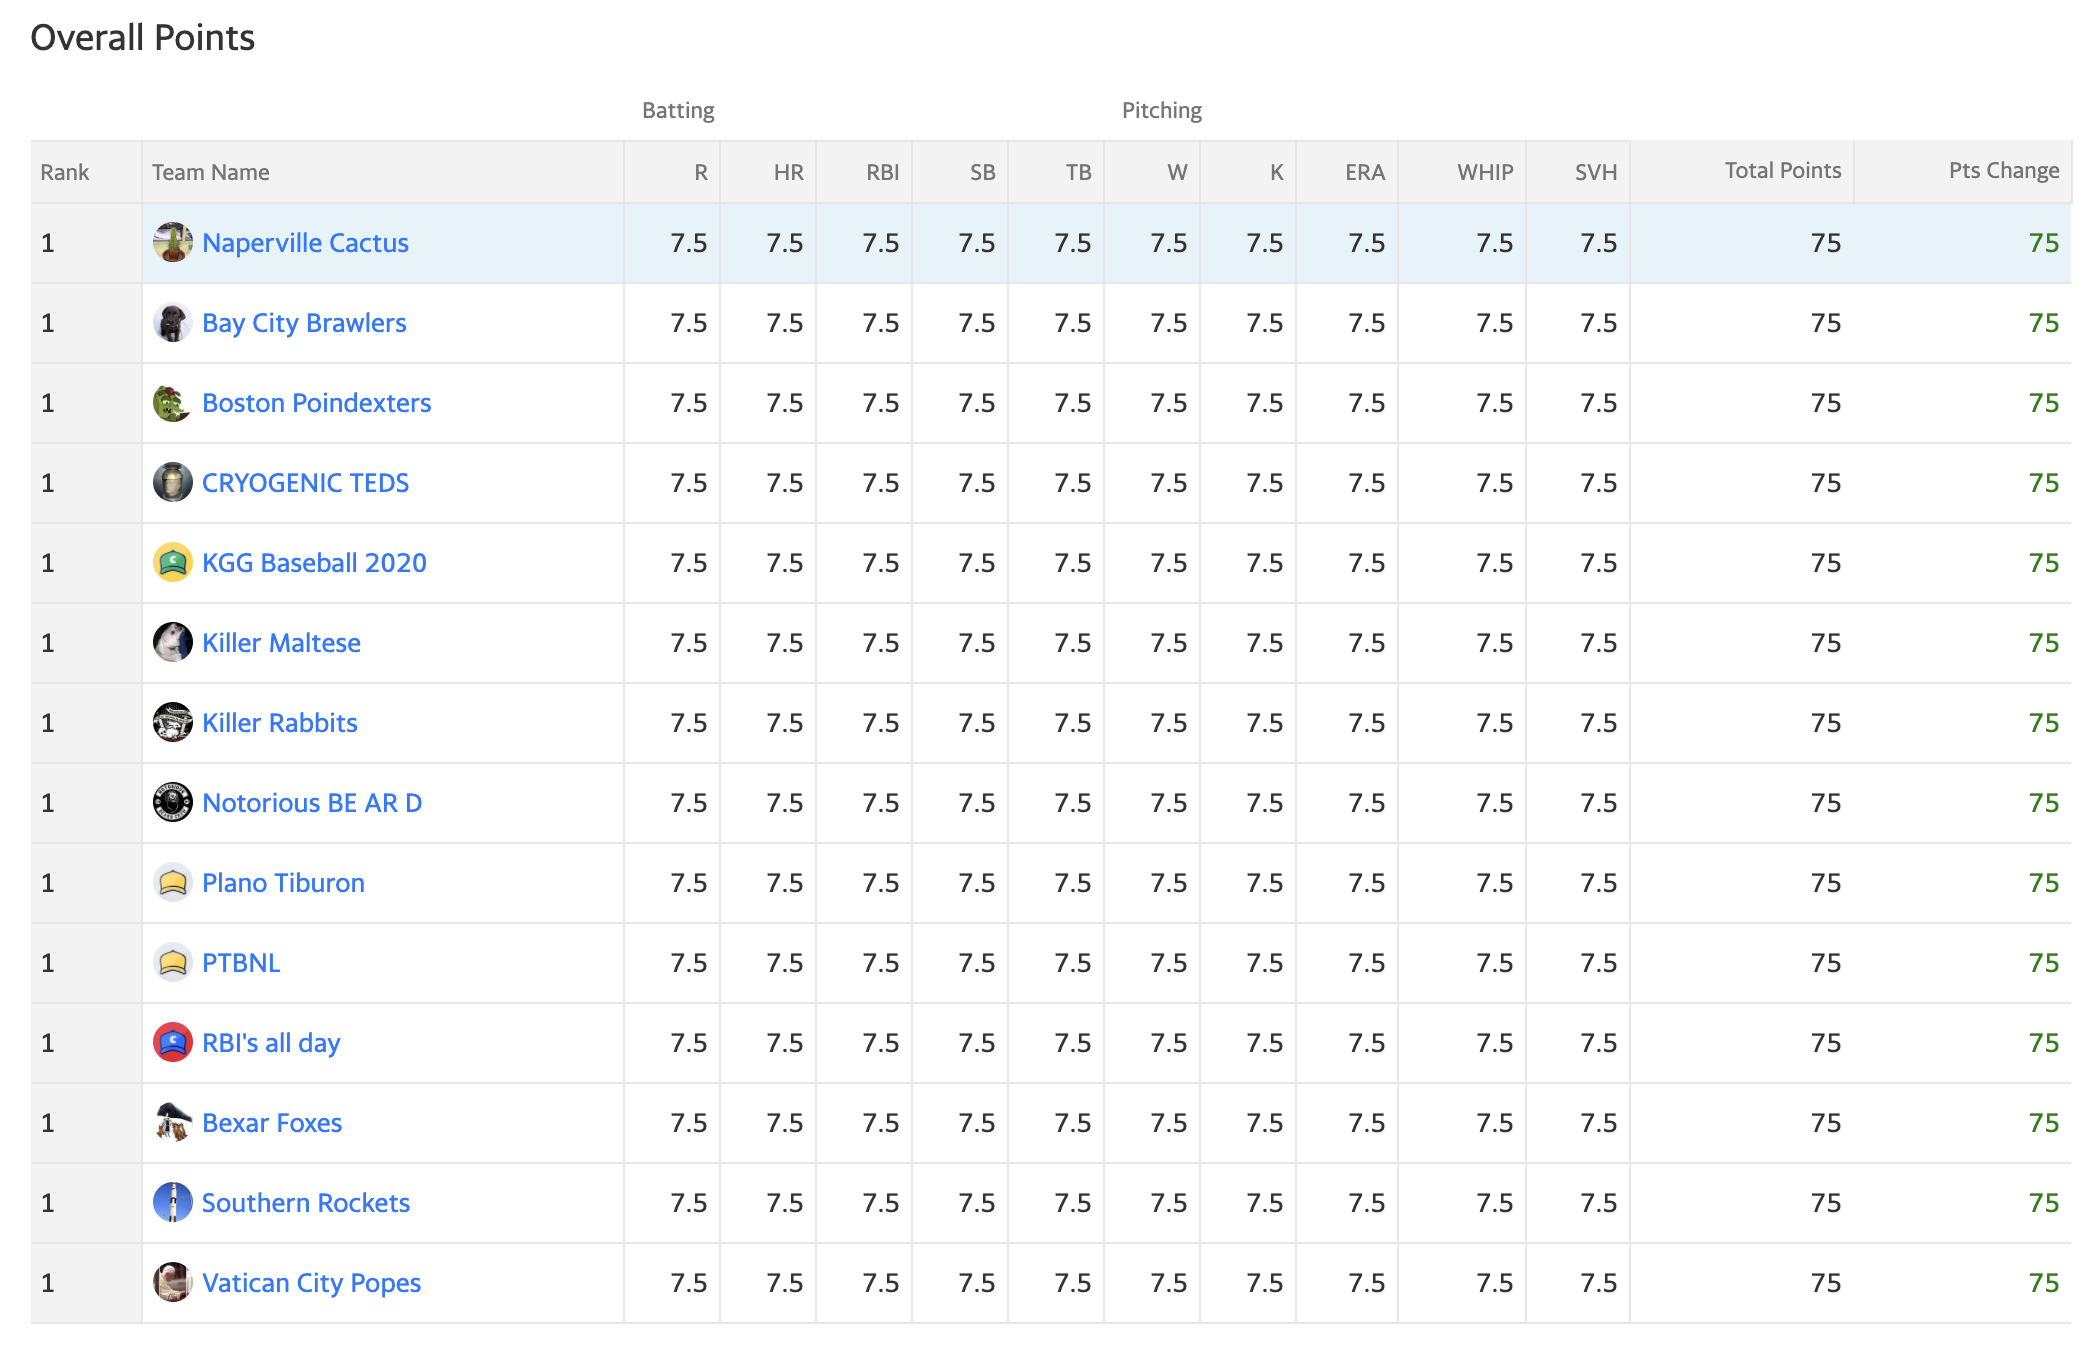Click the CRYOGENIC TEDS team avatar
The image size is (2100, 1350).
pyautogui.click(x=173, y=482)
